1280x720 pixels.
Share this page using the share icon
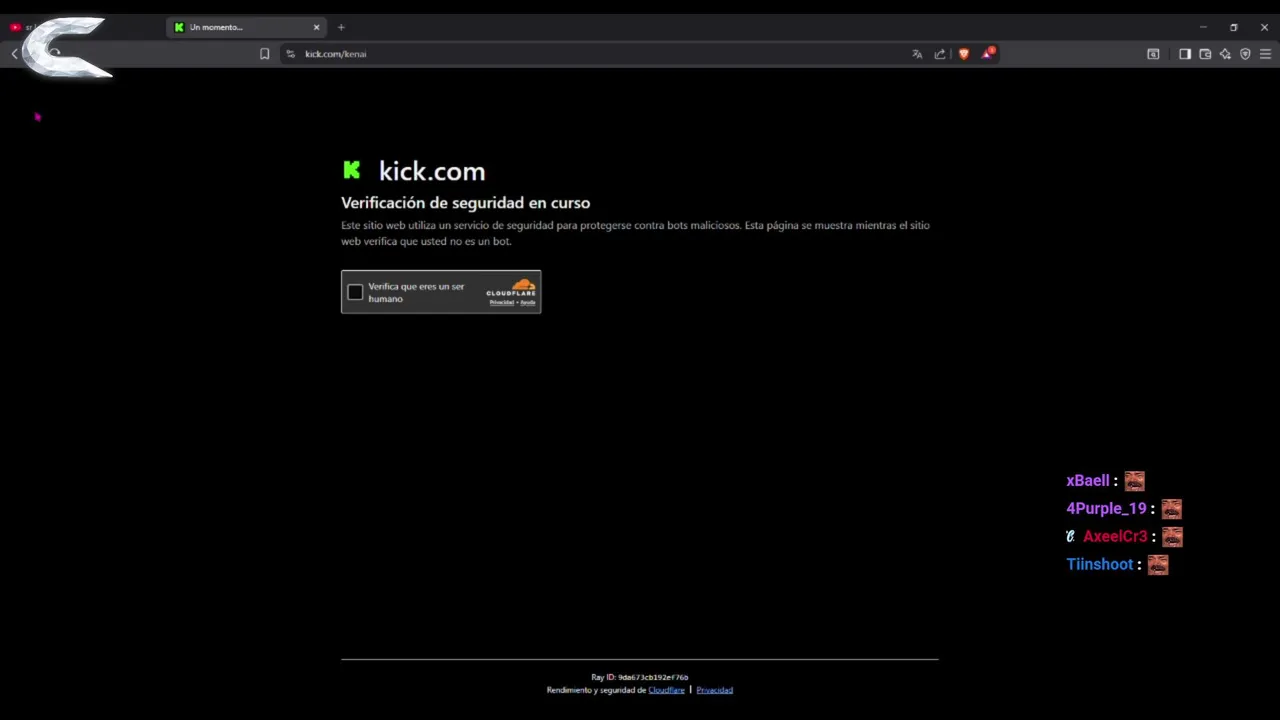pyautogui.click(x=940, y=54)
